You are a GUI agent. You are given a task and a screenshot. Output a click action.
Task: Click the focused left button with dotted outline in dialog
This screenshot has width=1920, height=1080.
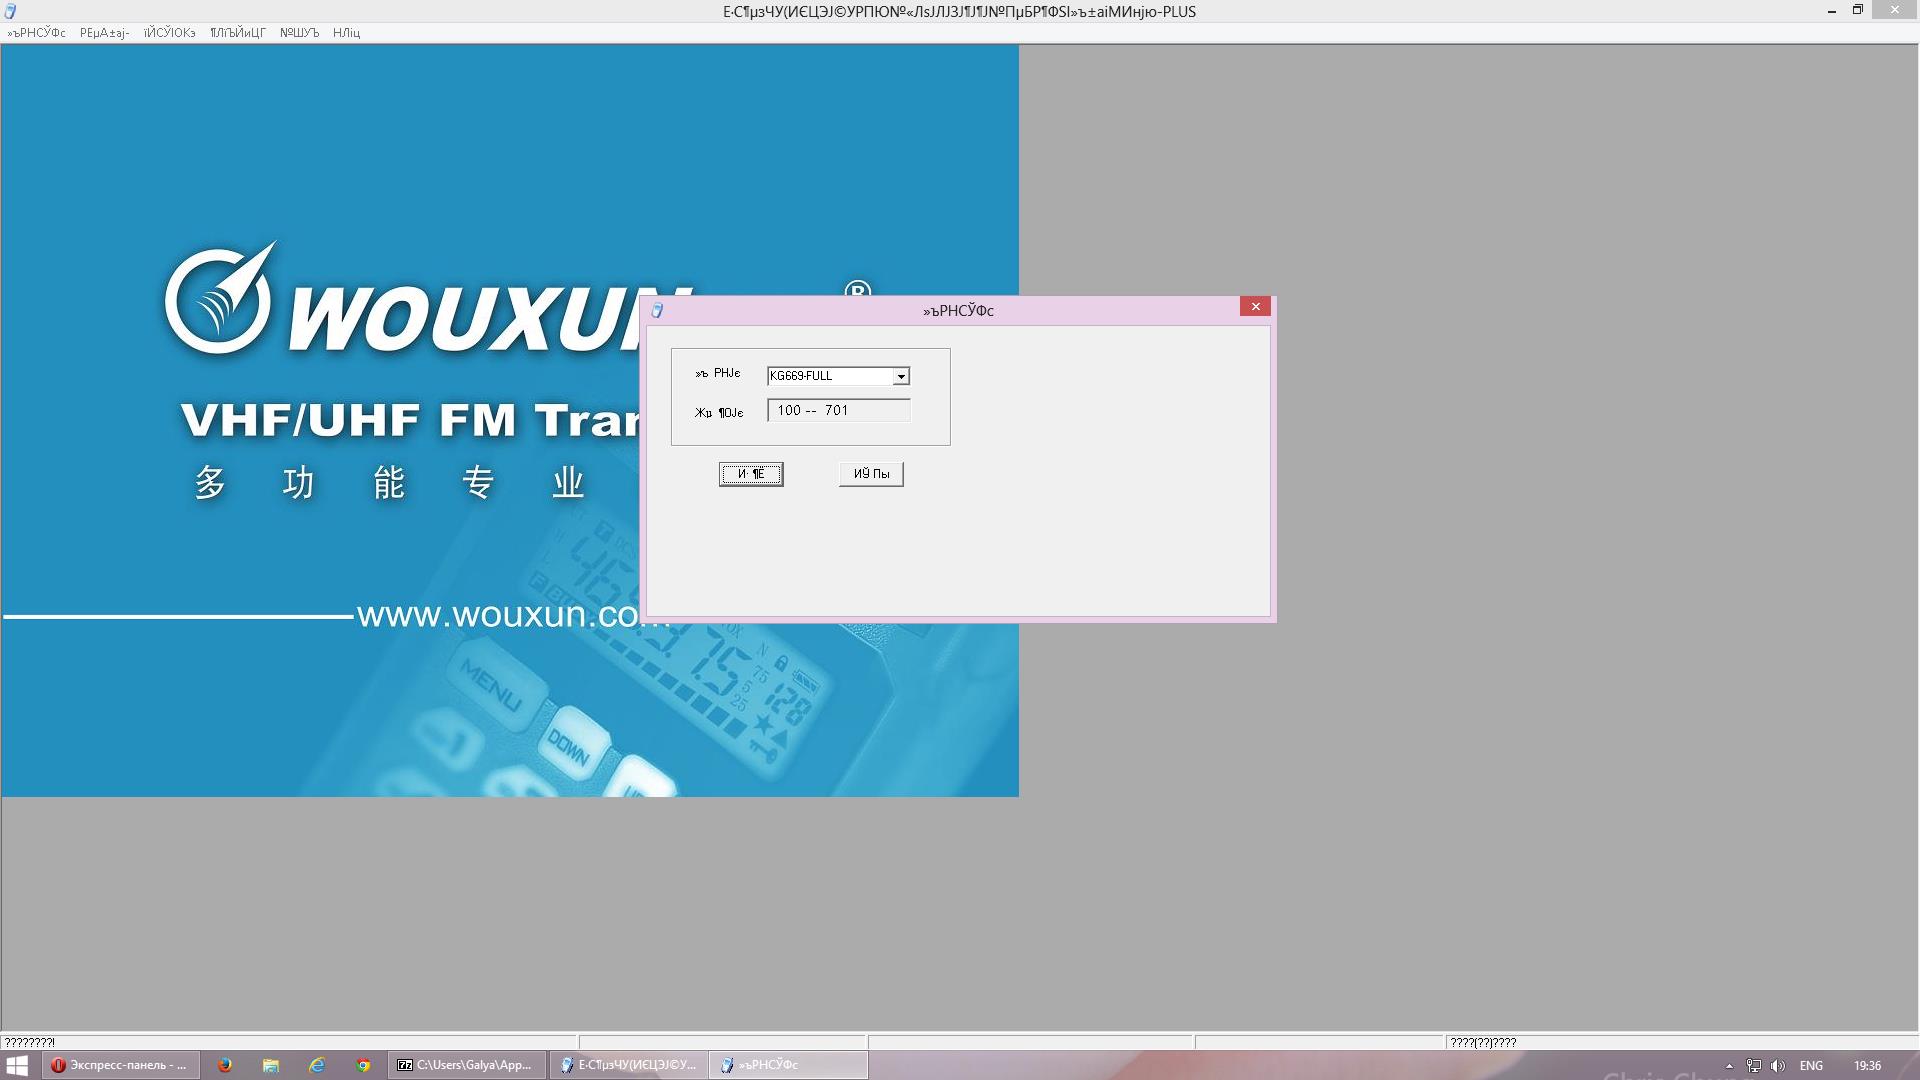(x=751, y=474)
